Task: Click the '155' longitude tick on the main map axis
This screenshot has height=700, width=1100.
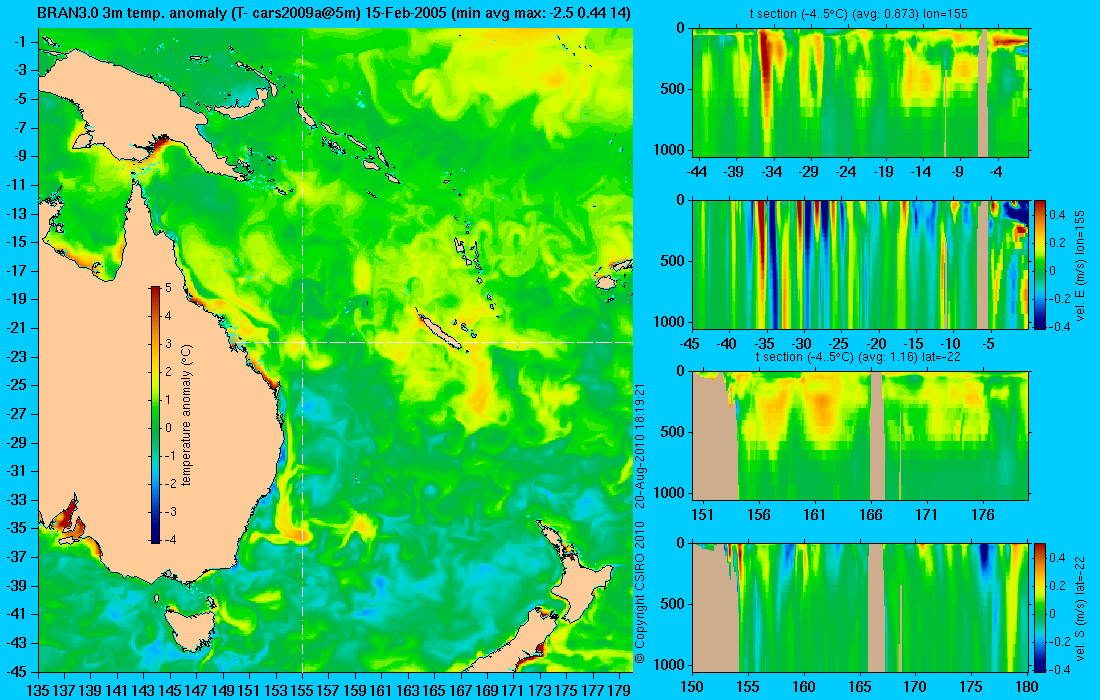Action: 302,690
